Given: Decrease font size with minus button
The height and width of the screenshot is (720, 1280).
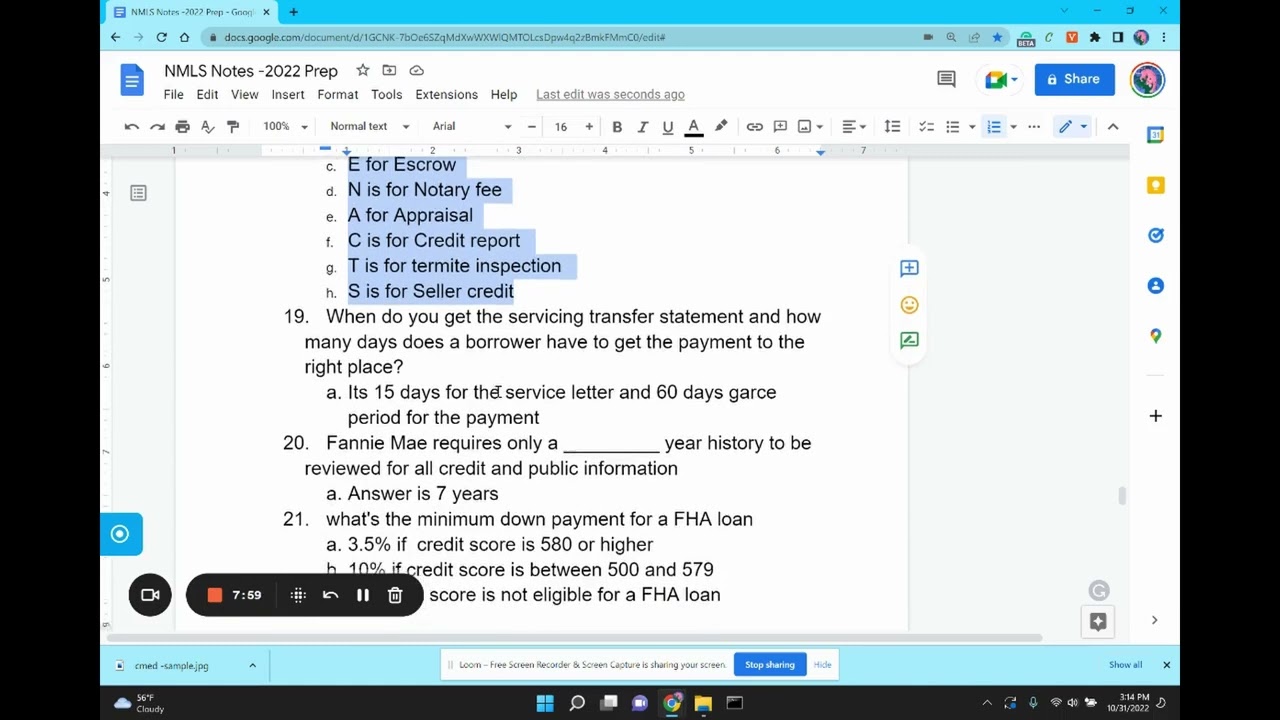Looking at the screenshot, I should click(x=532, y=127).
